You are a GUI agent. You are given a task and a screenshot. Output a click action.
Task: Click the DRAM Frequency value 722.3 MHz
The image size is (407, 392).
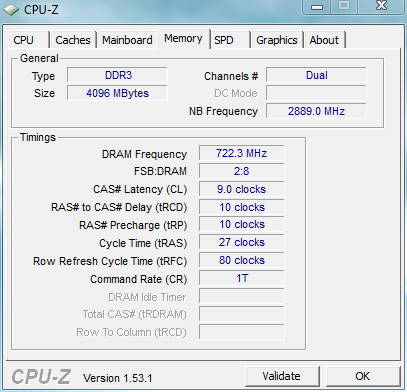(x=242, y=153)
